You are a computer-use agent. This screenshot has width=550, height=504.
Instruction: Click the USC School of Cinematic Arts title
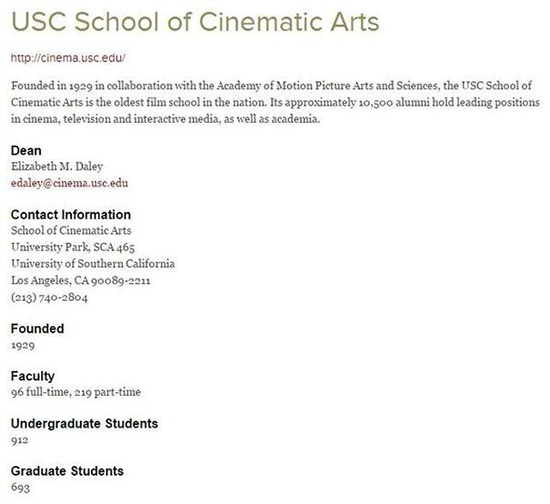click(x=195, y=22)
